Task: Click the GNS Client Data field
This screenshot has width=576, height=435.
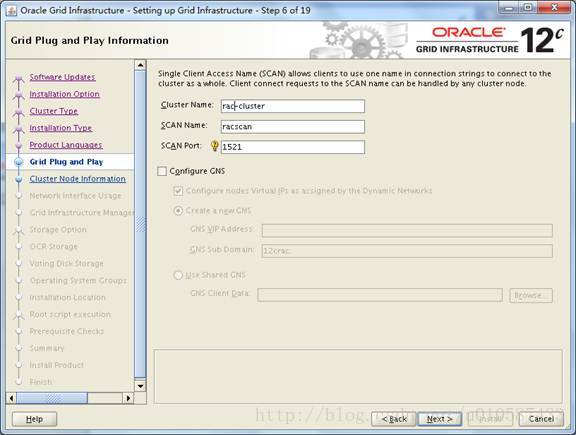Action: 380,295
